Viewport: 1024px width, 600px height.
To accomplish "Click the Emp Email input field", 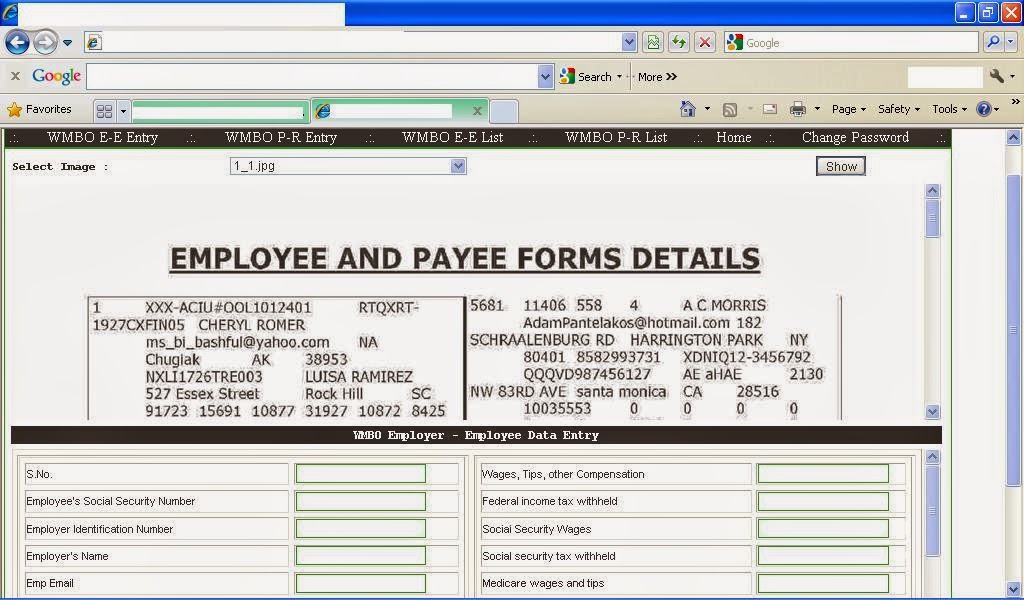I will point(360,583).
